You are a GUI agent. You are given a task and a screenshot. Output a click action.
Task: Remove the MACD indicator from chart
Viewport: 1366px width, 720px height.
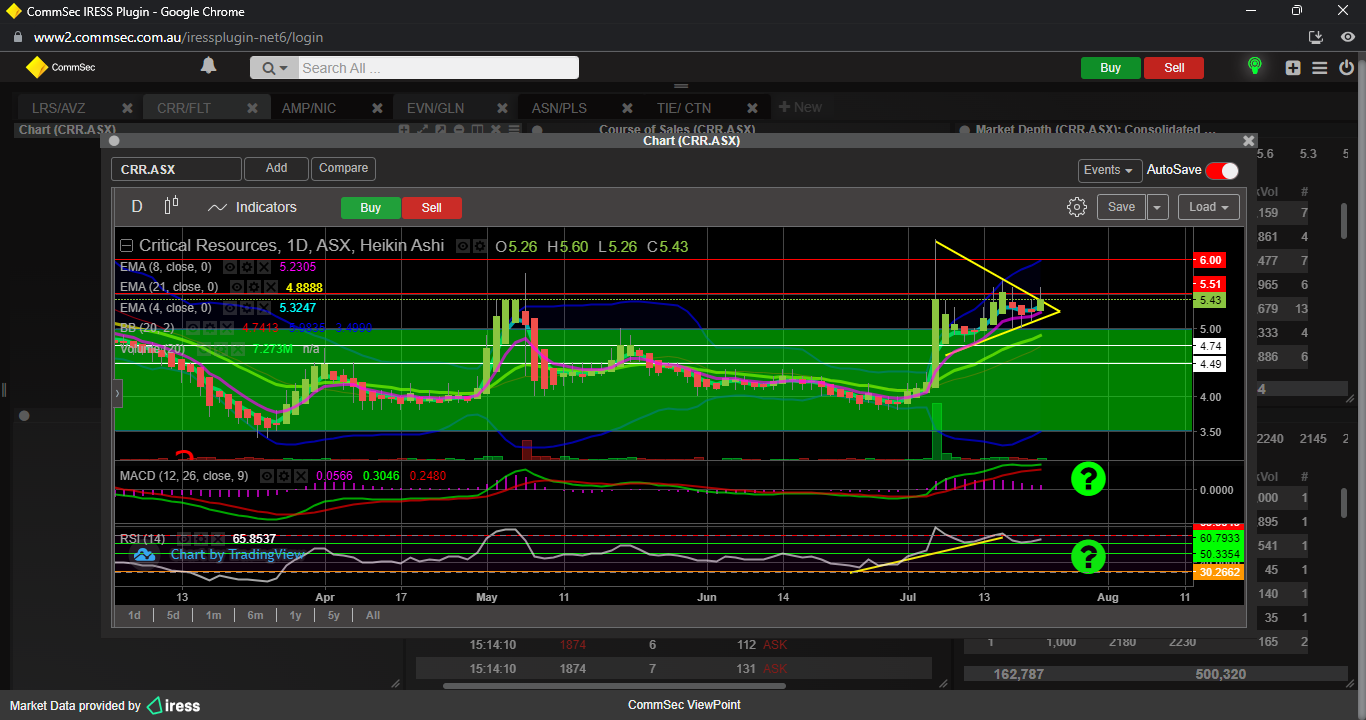pos(301,475)
